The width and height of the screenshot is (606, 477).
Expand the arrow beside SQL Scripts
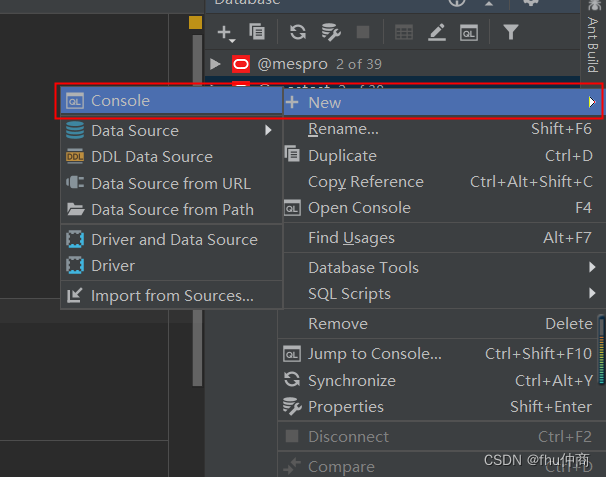coord(592,293)
